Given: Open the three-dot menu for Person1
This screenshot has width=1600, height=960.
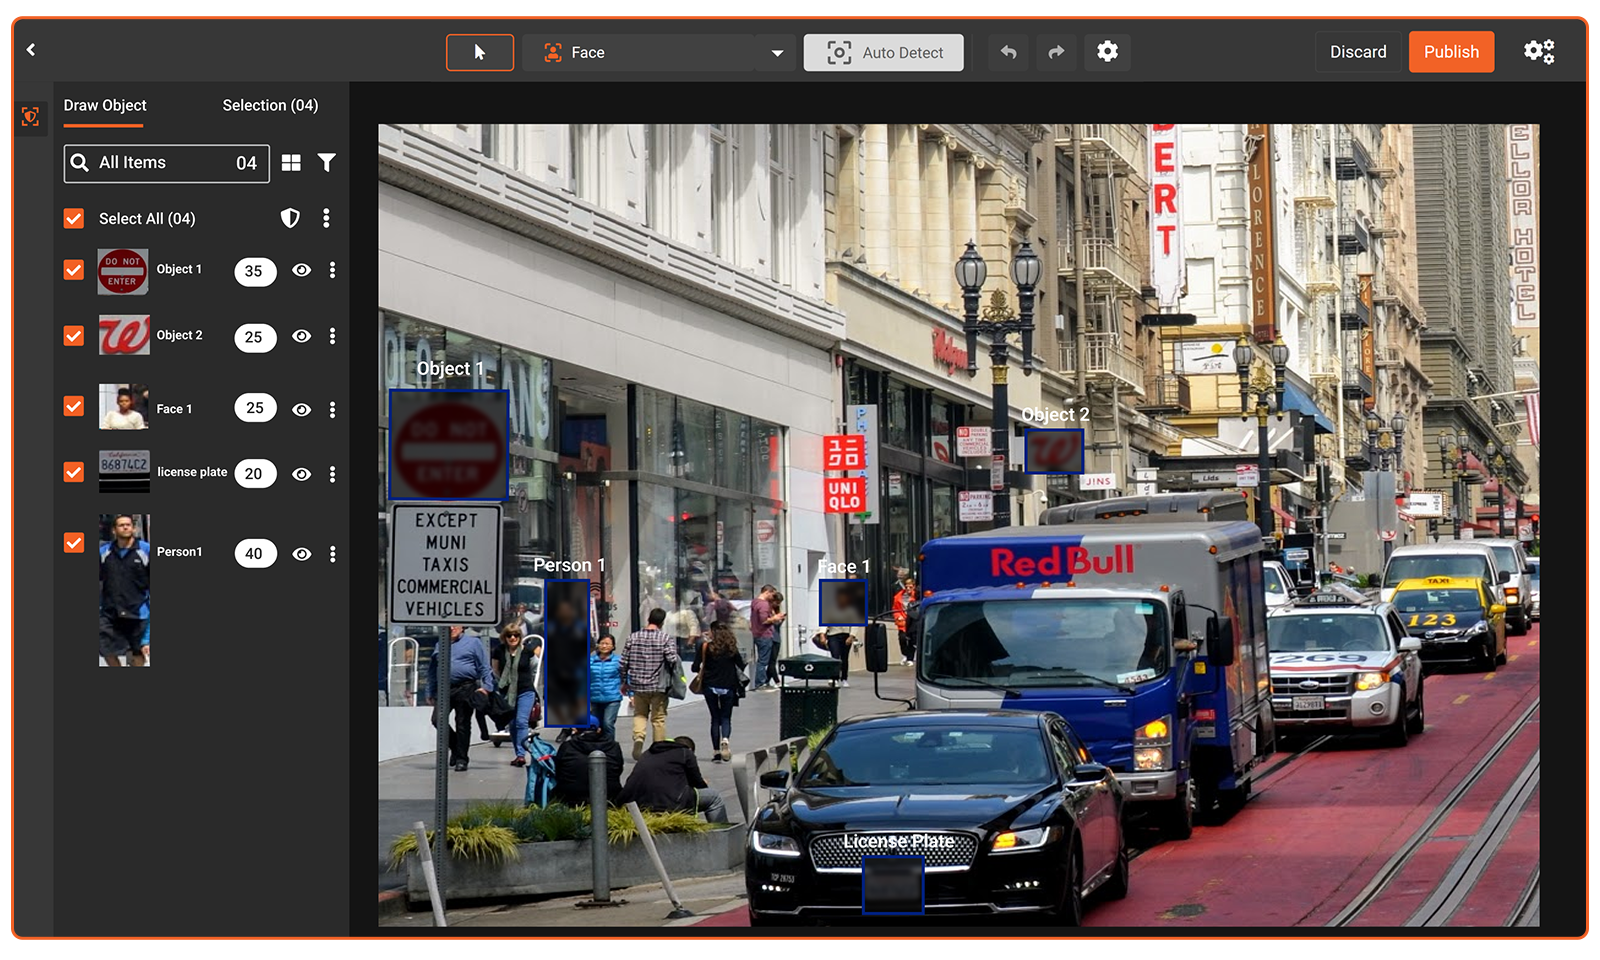Looking at the screenshot, I should [332, 554].
